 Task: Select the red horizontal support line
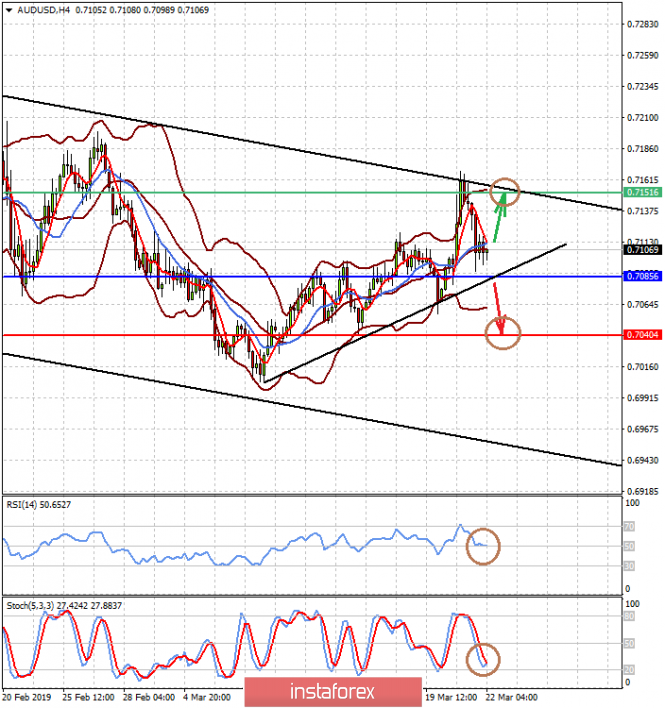click(x=312, y=335)
